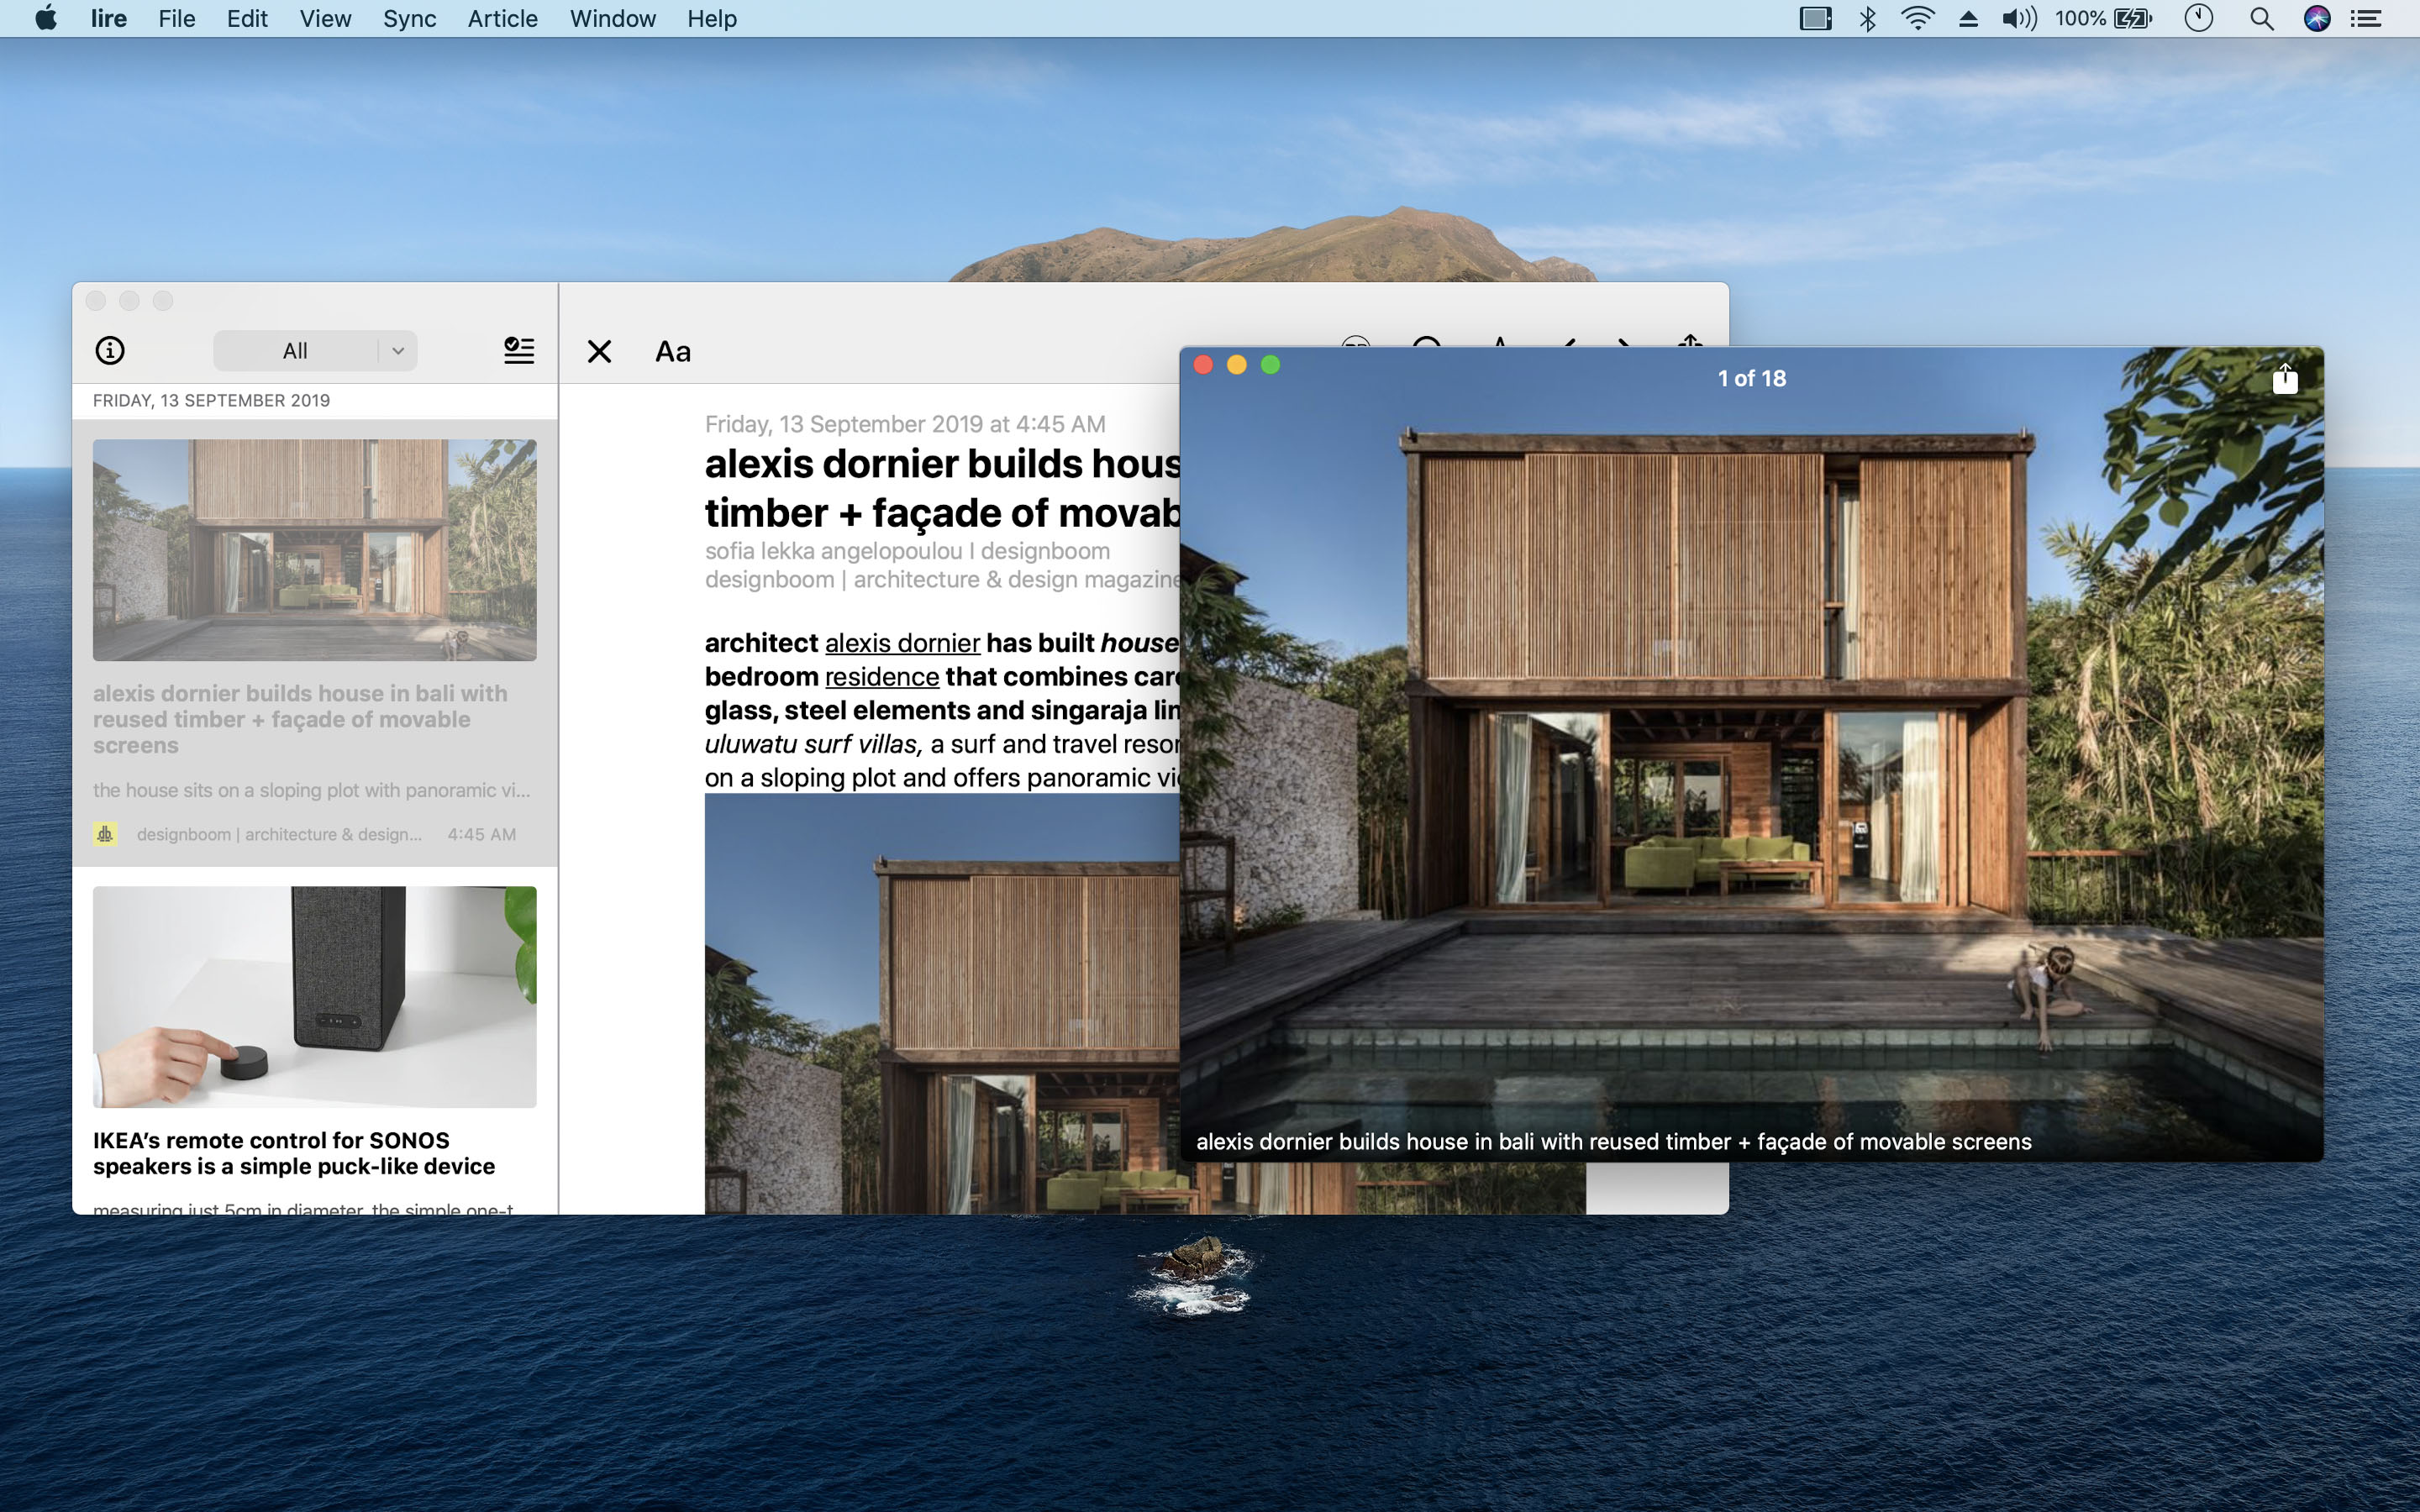Open the Edit menu
The image size is (2420, 1512).
[247, 18]
